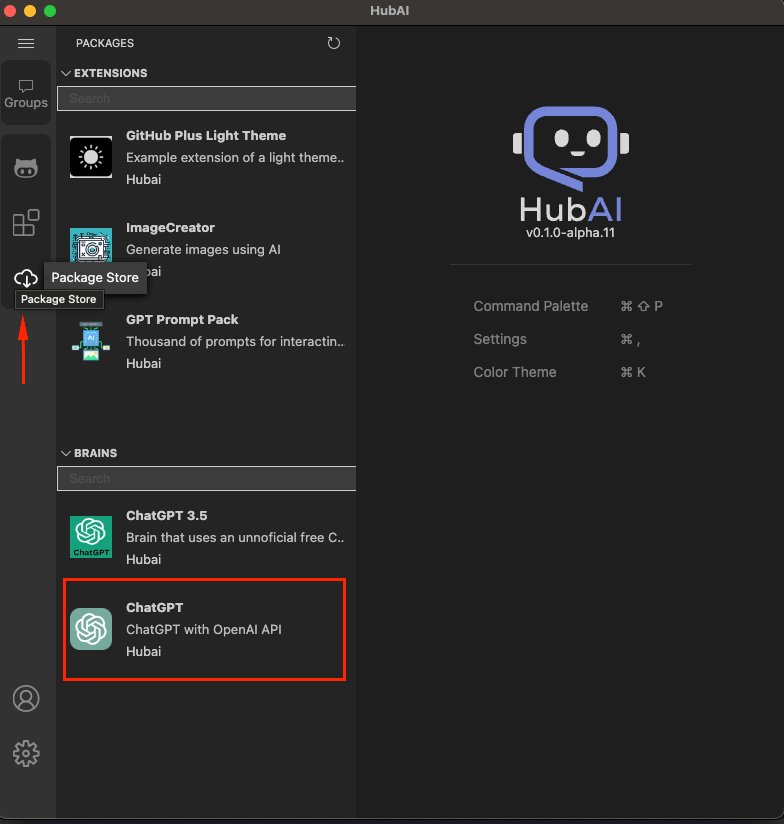Open the user account icon
Screen dimensions: 784x824
[26, 698]
